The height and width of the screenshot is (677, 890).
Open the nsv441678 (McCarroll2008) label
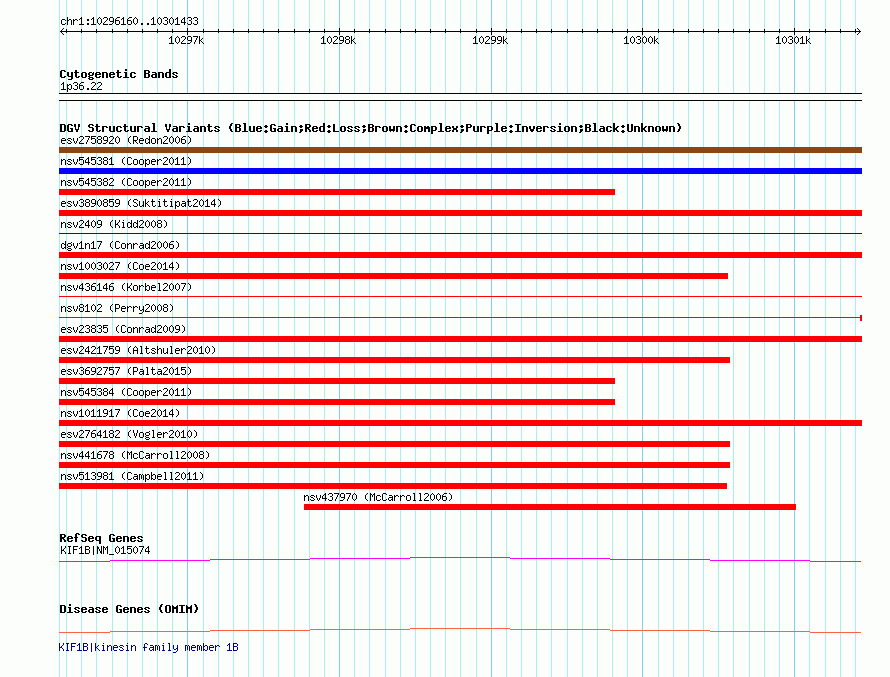(135, 455)
